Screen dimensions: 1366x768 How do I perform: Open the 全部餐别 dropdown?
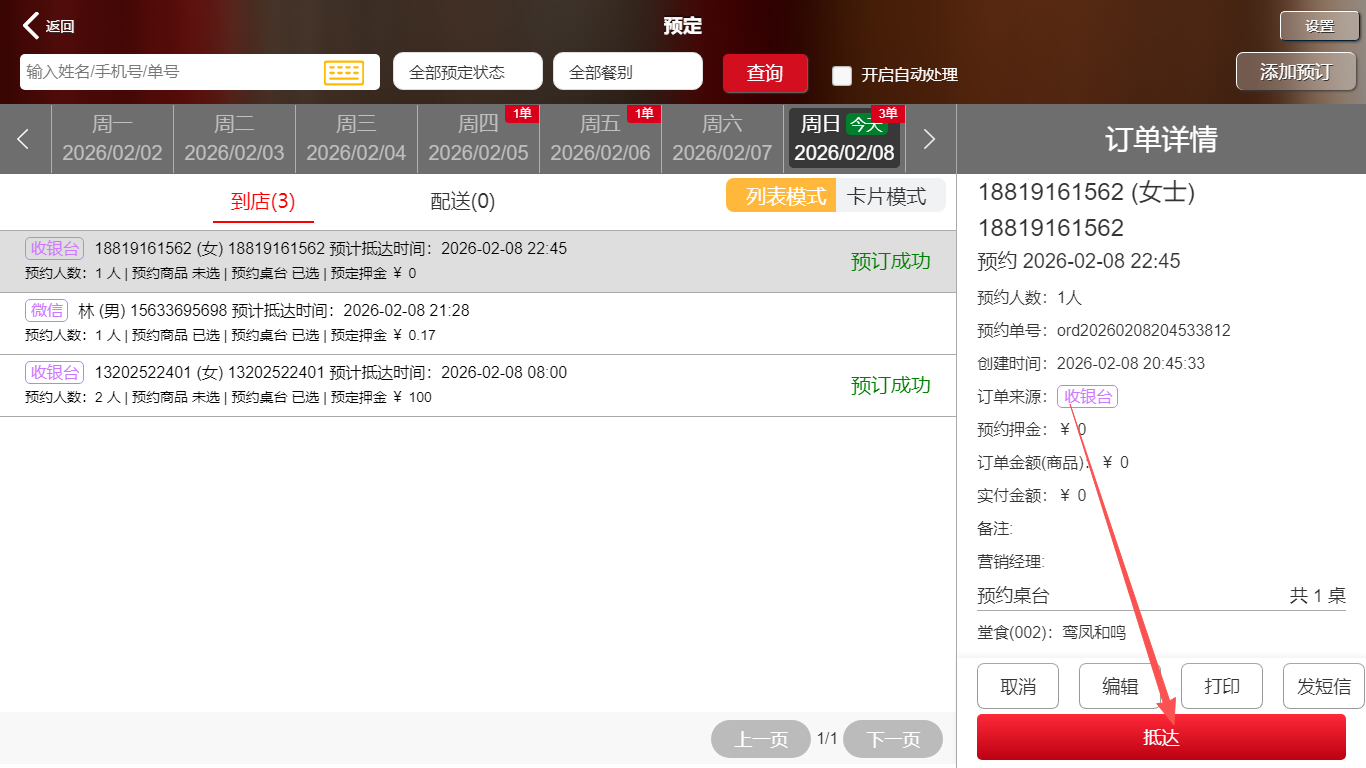point(627,72)
